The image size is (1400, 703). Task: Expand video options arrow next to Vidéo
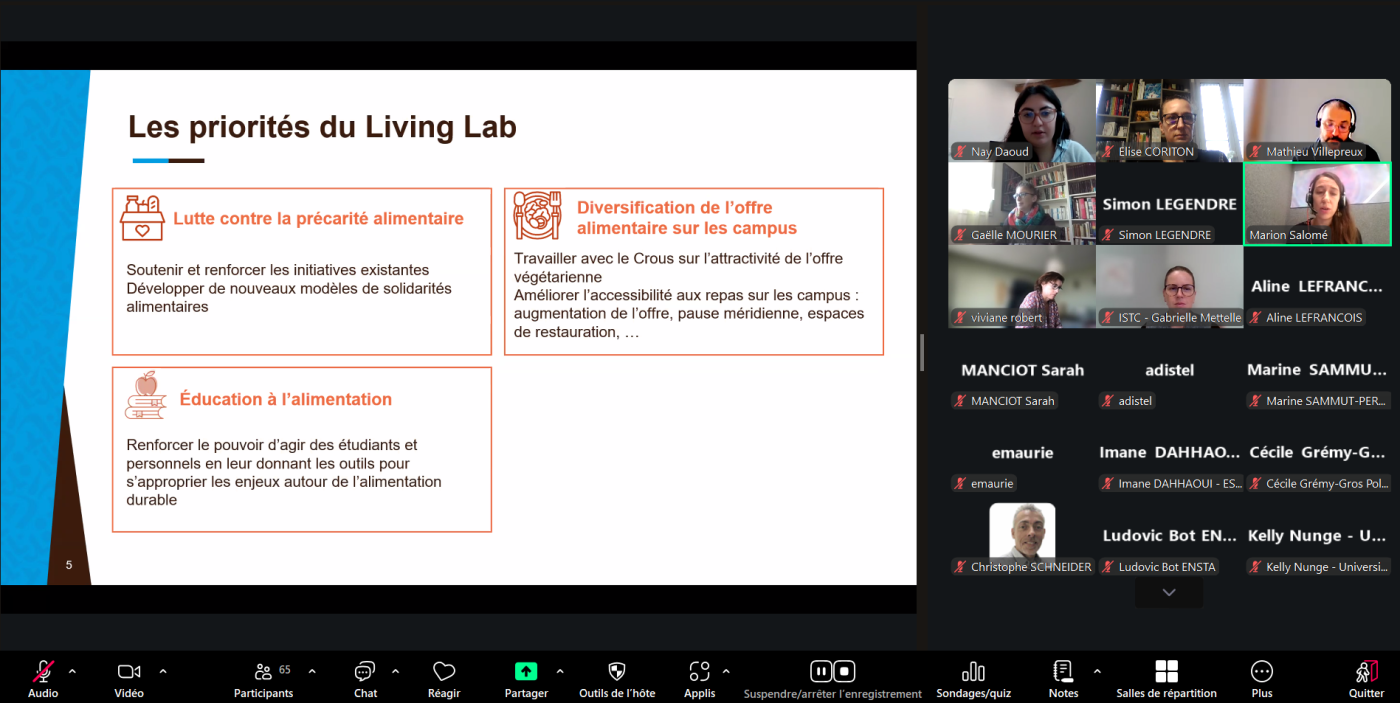163,671
